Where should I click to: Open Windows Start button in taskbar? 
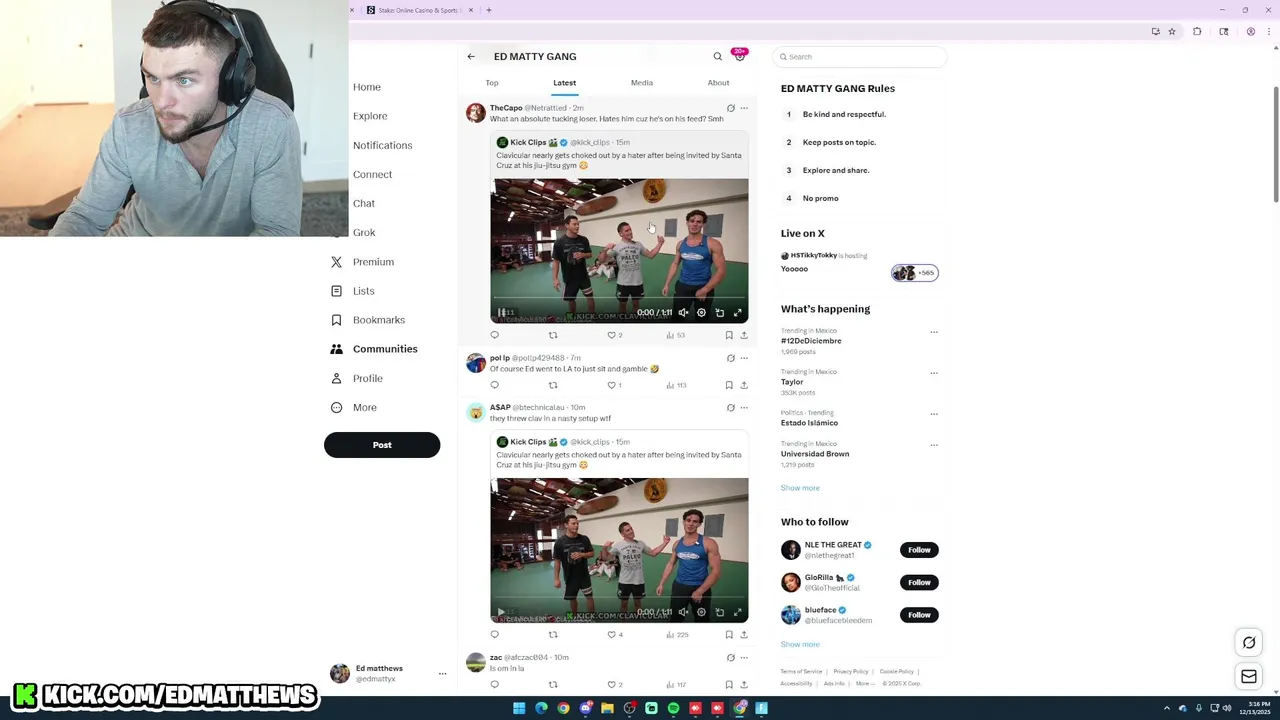[x=519, y=708]
